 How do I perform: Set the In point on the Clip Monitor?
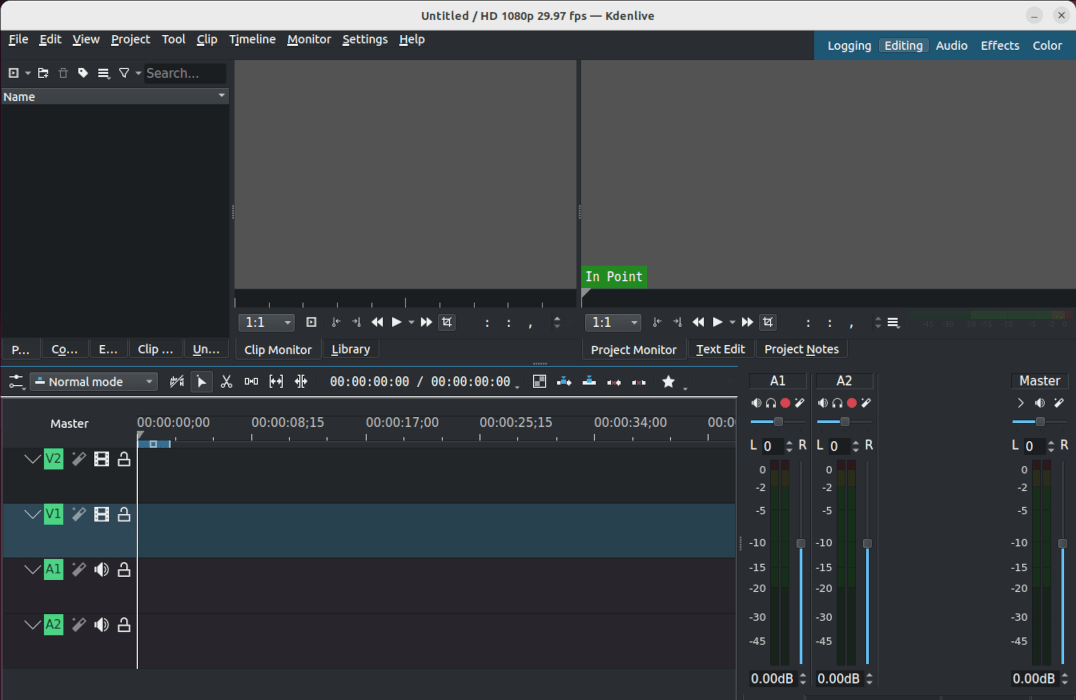pyautogui.click(x=335, y=322)
